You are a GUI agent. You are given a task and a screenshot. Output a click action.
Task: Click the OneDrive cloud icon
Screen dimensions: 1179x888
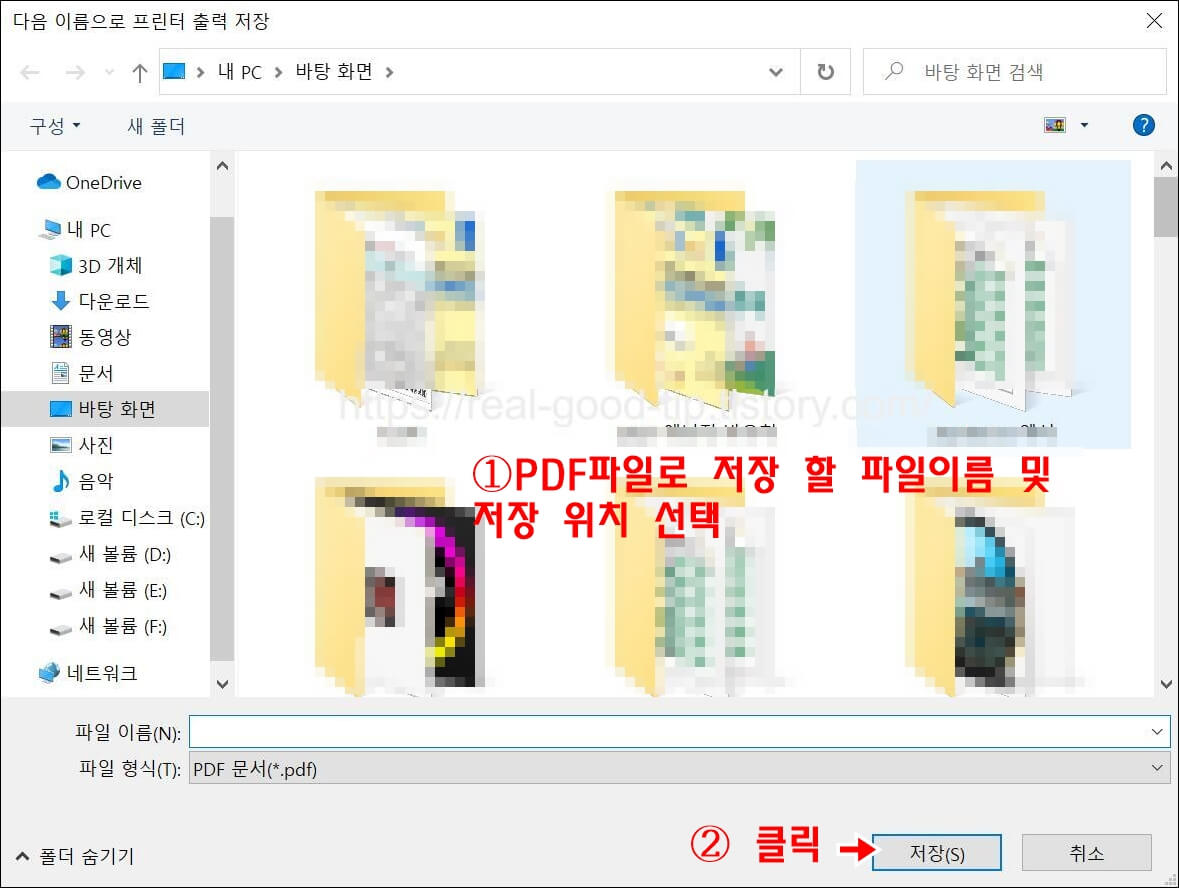tap(49, 182)
